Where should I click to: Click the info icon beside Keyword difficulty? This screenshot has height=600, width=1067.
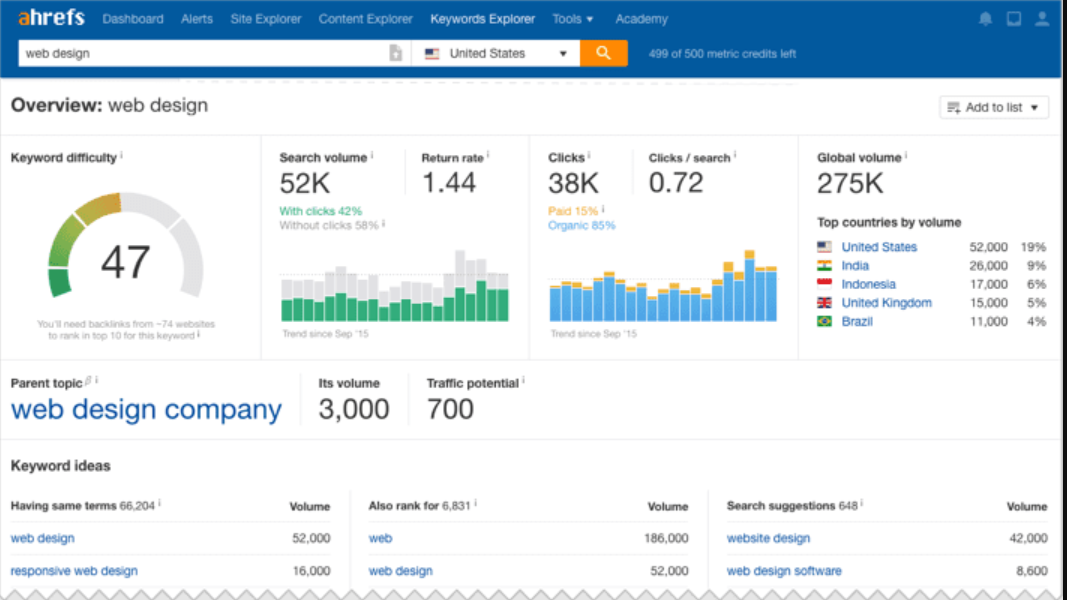pos(122,156)
